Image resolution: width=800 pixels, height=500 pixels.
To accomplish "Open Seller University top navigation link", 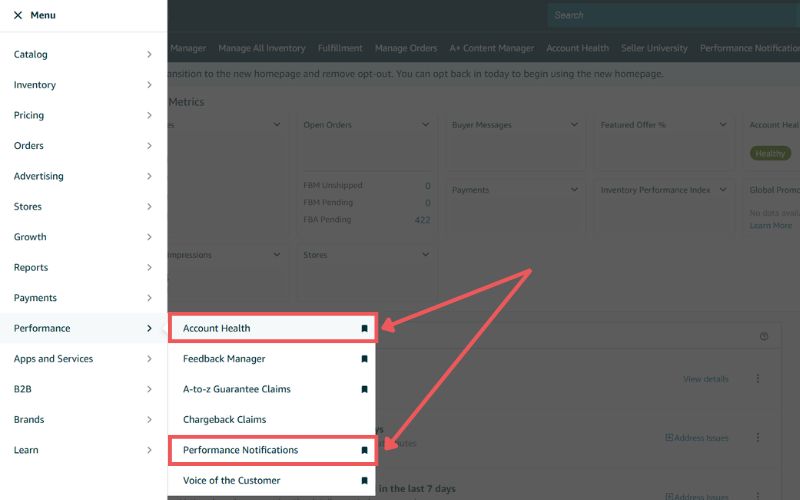I will (x=654, y=48).
